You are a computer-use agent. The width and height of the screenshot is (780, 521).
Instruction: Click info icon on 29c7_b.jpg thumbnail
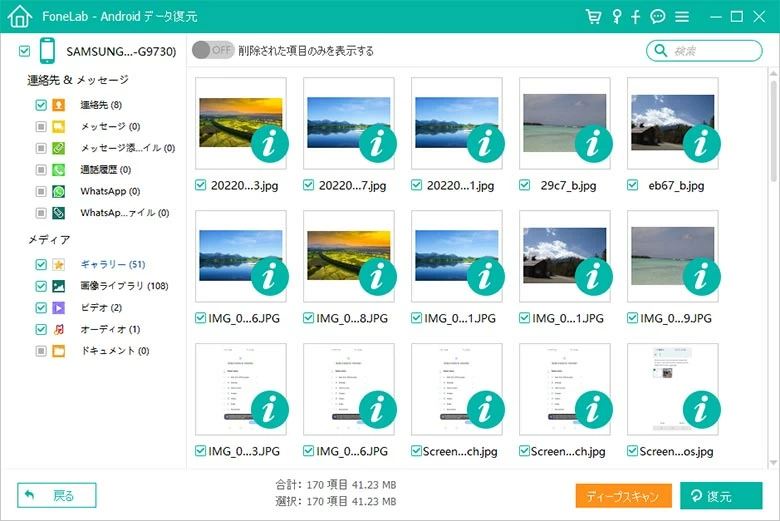[591, 146]
